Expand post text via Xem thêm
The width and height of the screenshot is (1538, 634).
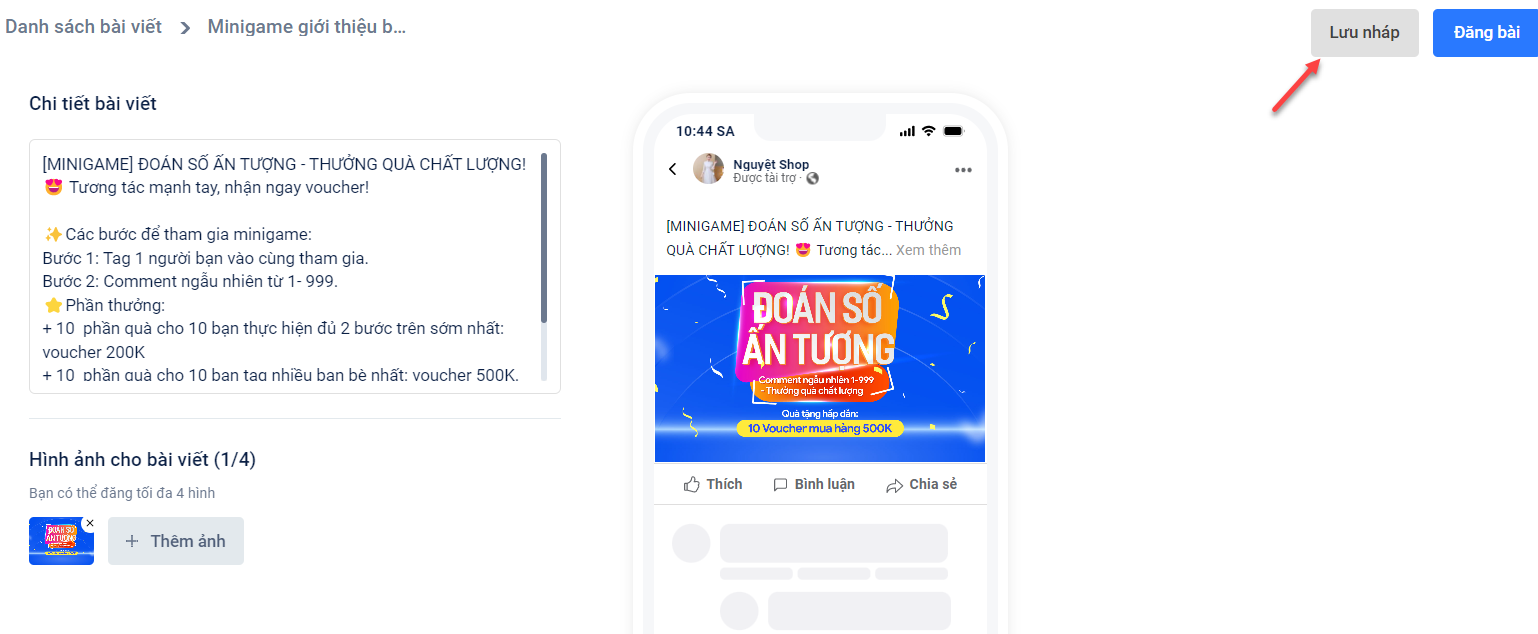tap(928, 250)
